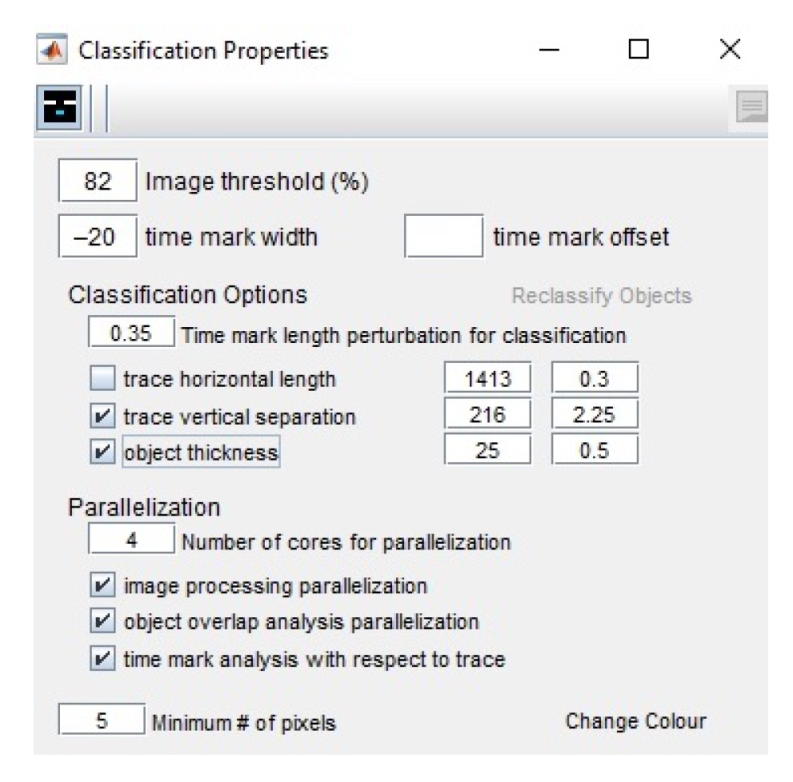Uncheck object overlap analysis parallelization
793x782 pixels.
[x=100, y=621]
